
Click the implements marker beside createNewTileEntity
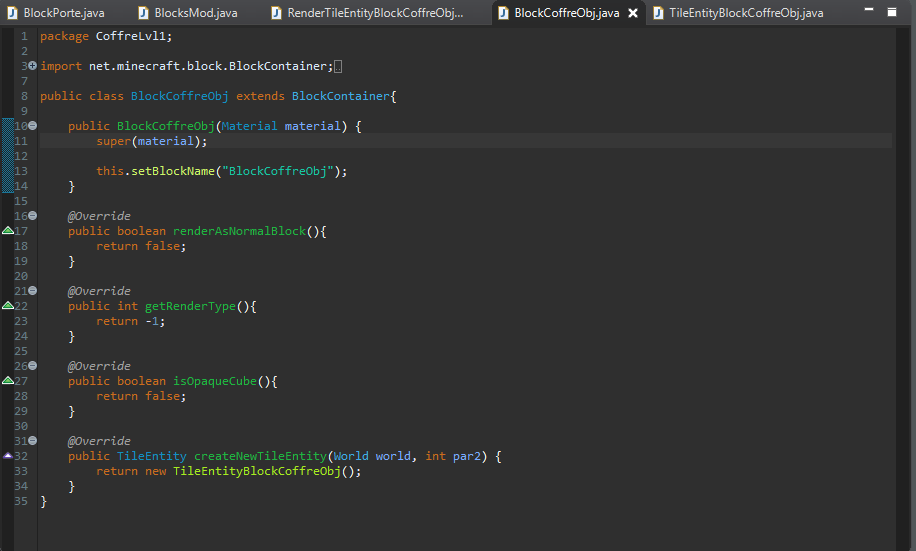click(x=8, y=456)
